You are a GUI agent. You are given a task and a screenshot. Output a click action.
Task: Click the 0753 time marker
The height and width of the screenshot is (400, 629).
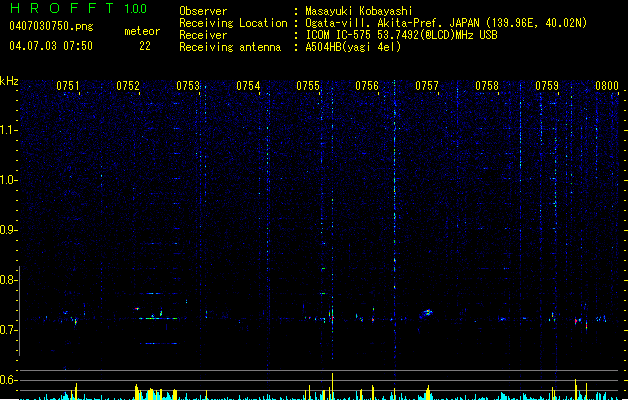(x=188, y=86)
